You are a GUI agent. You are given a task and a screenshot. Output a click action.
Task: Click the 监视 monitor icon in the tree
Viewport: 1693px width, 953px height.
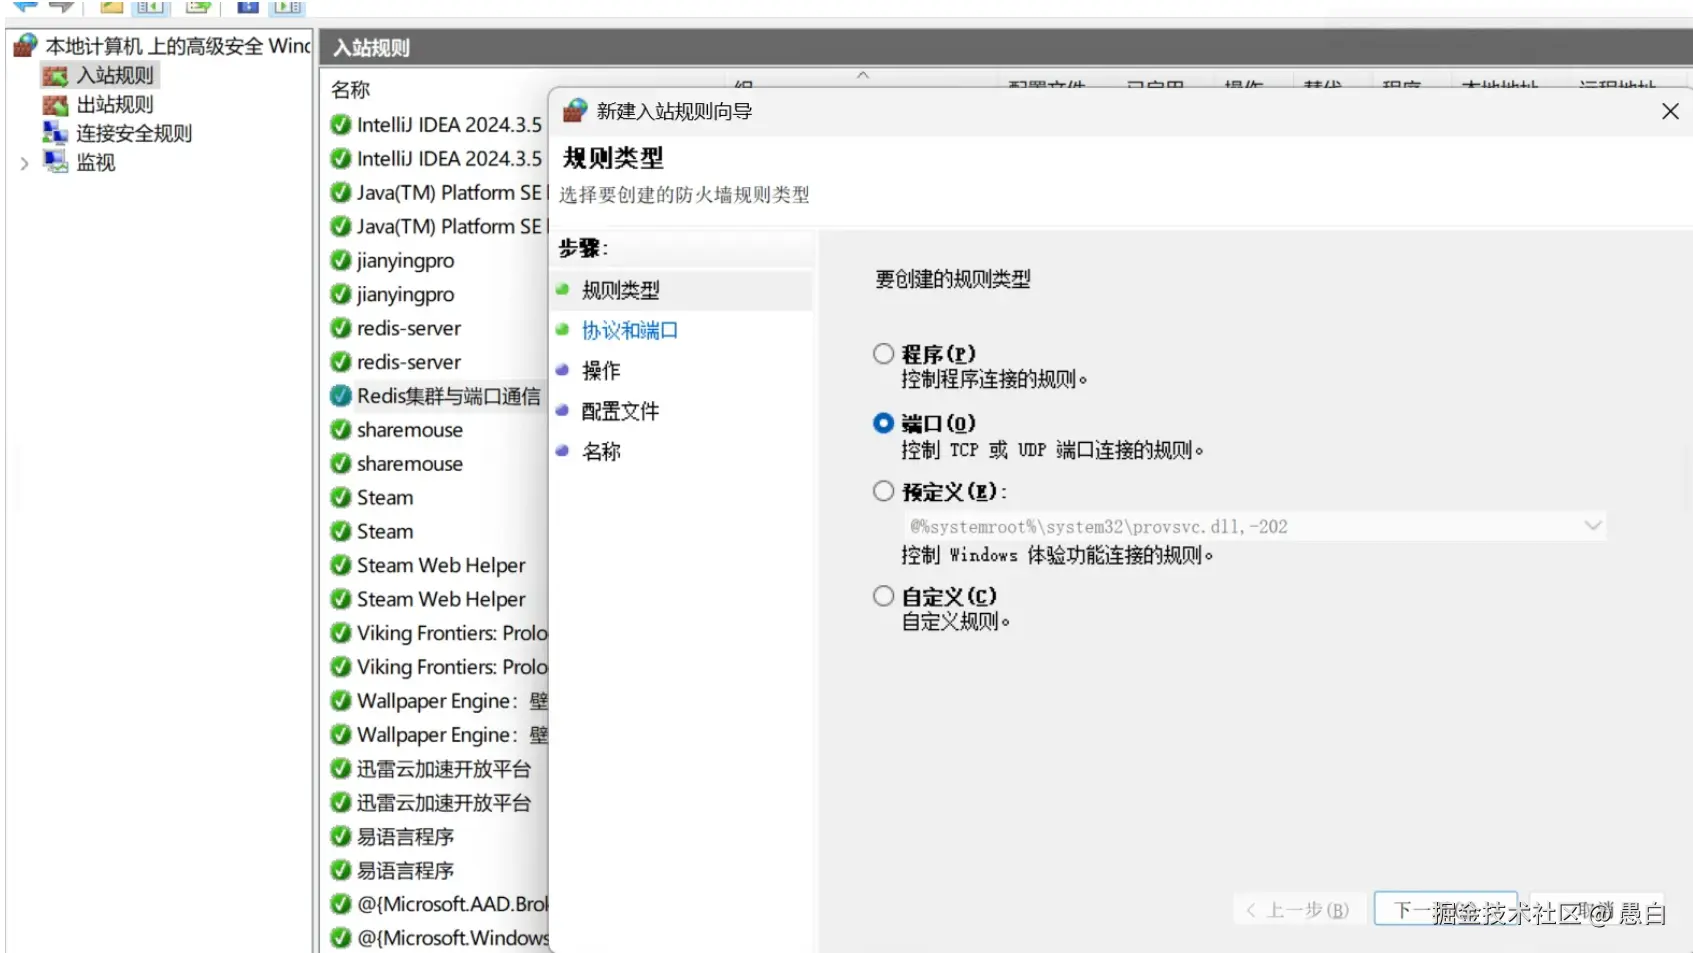click(x=55, y=162)
